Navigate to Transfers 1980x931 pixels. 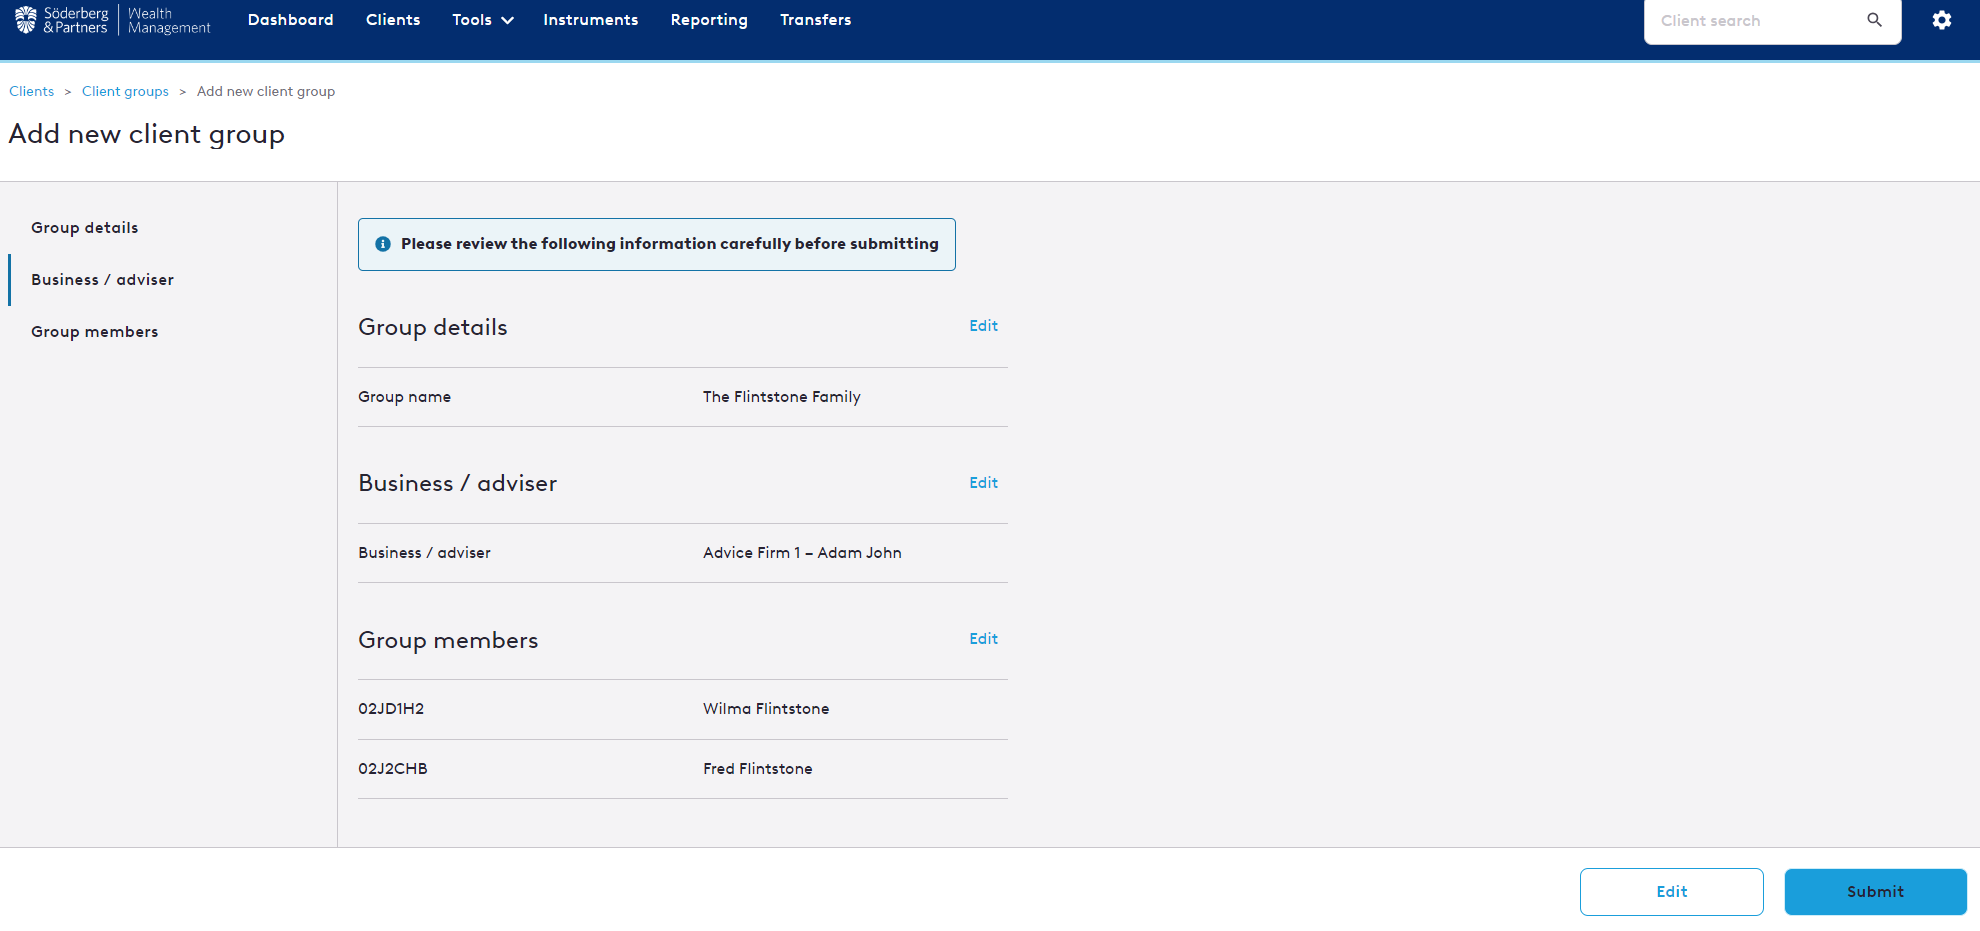coord(815,20)
